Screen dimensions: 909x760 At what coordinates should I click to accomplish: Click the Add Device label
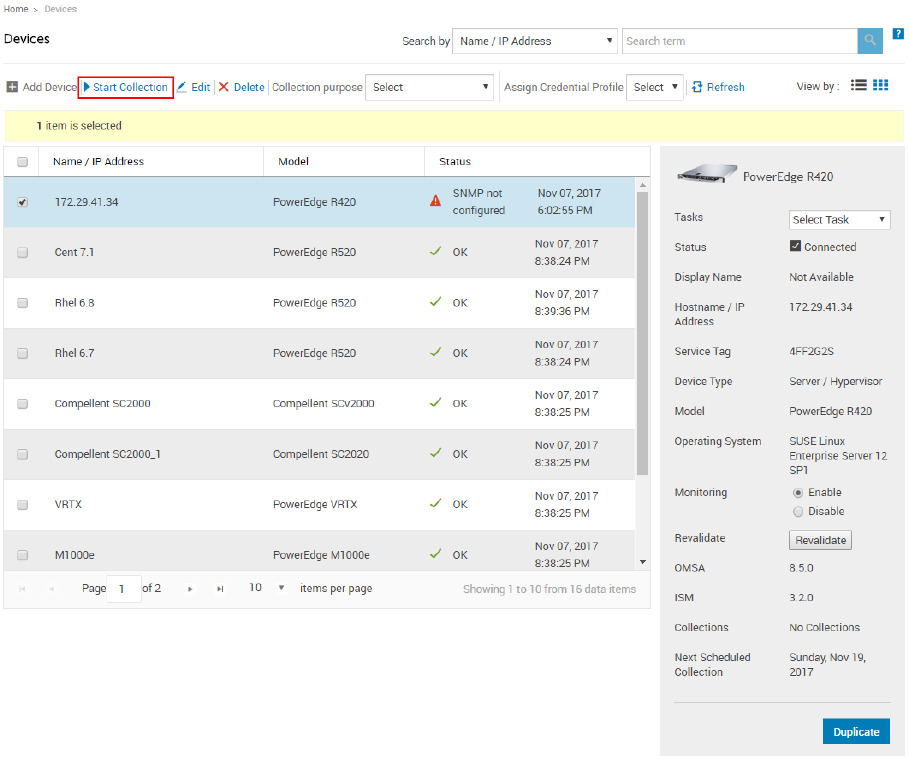49,87
